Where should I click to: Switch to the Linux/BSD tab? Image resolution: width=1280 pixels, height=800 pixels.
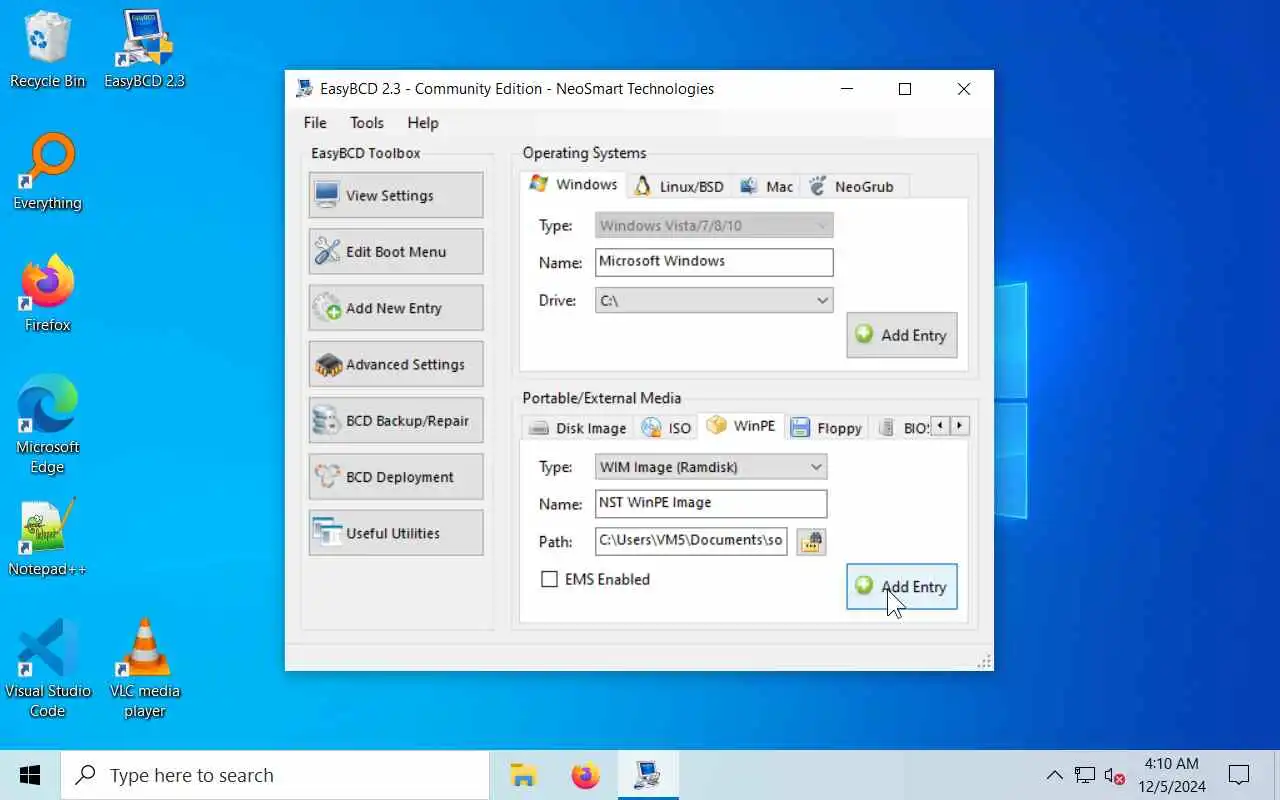(x=679, y=186)
